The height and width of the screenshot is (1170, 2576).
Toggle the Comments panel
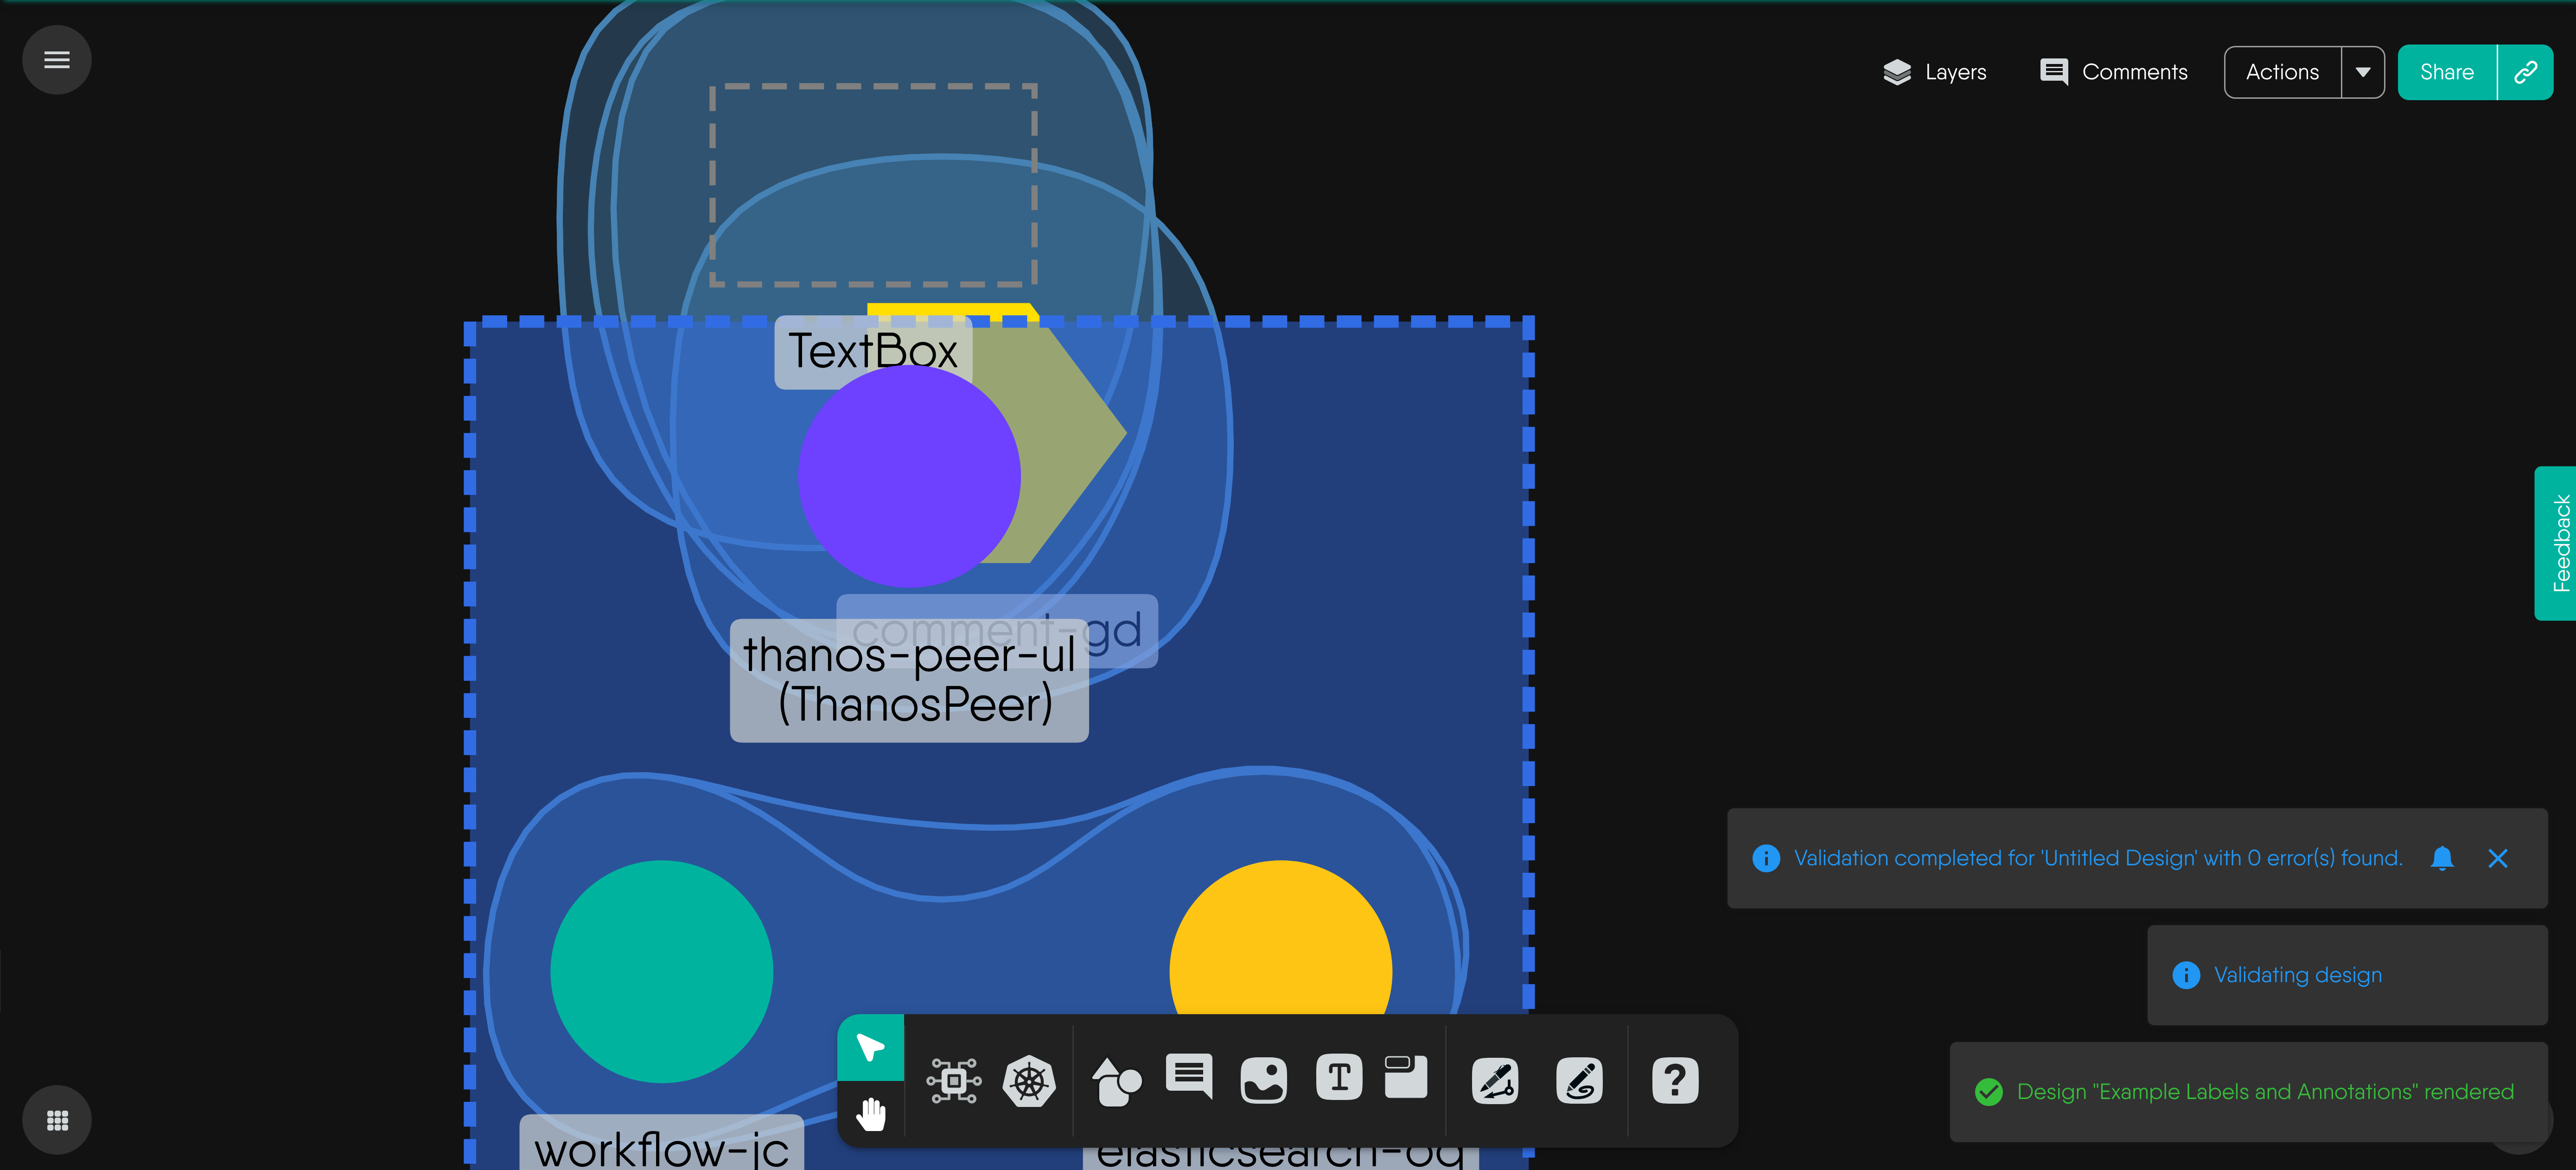(2113, 72)
